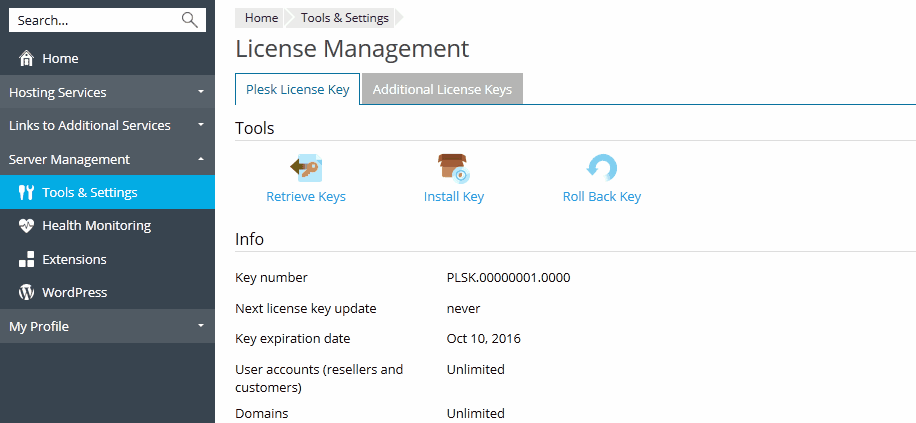916x423 pixels.
Task: Click the WordPress logo icon
Action: [x=27, y=293]
